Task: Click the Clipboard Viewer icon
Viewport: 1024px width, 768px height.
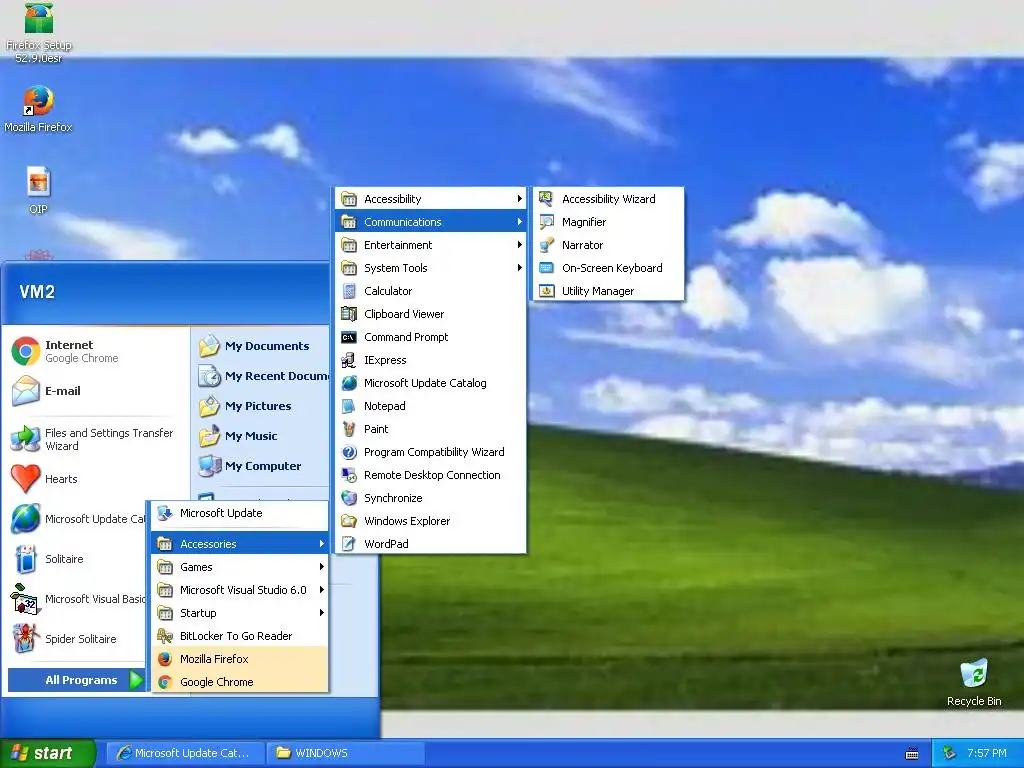Action: 349,314
